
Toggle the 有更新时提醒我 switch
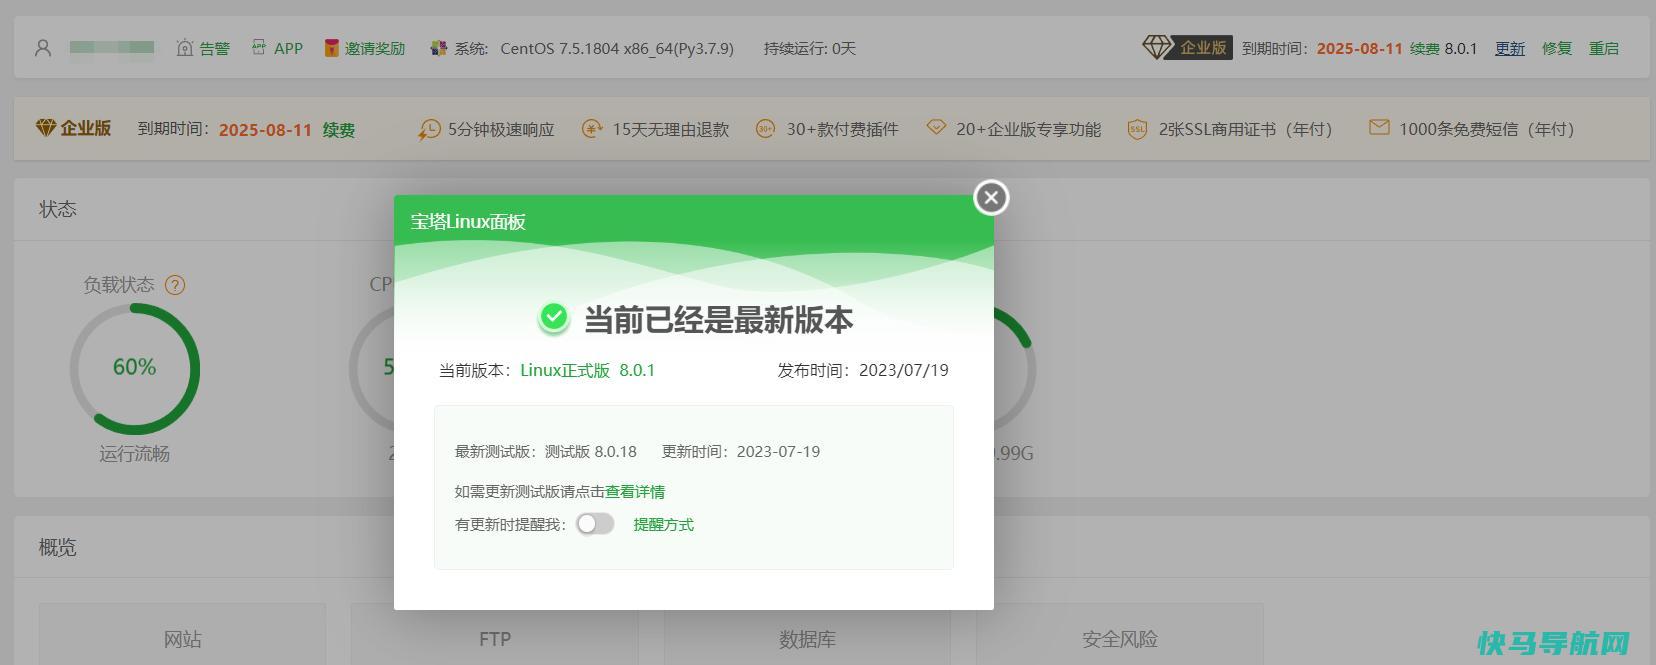click(x=595, y=524)
